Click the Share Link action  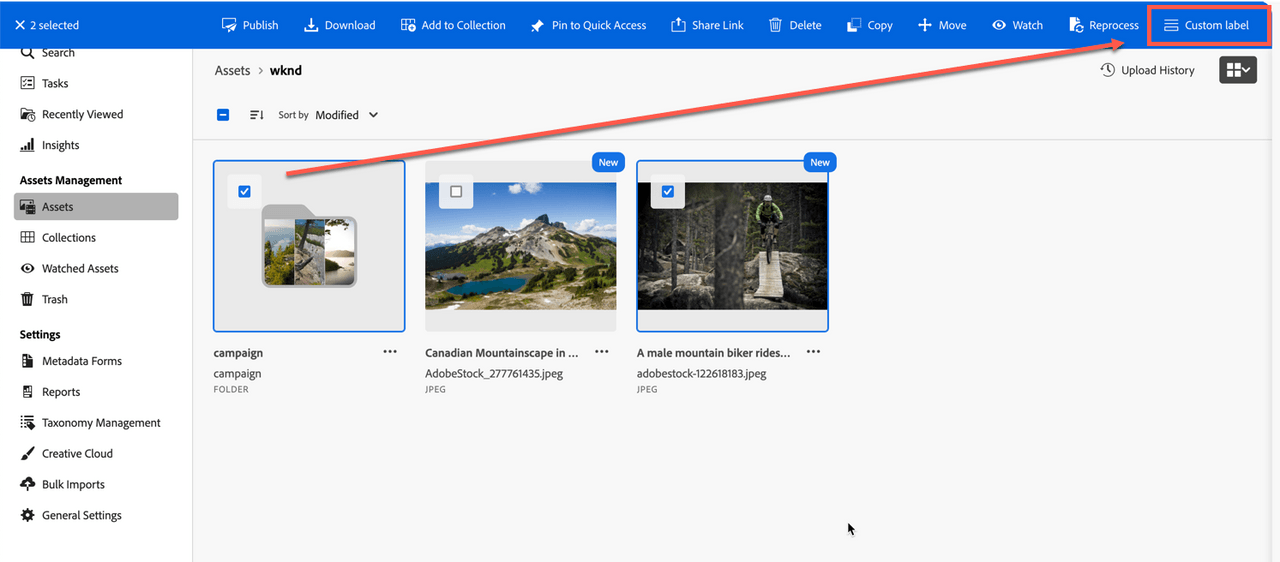[707, 25]
